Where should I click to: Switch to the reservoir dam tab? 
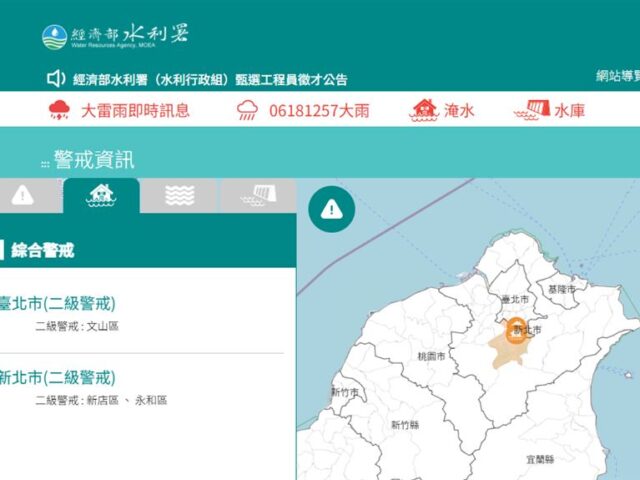258,196
